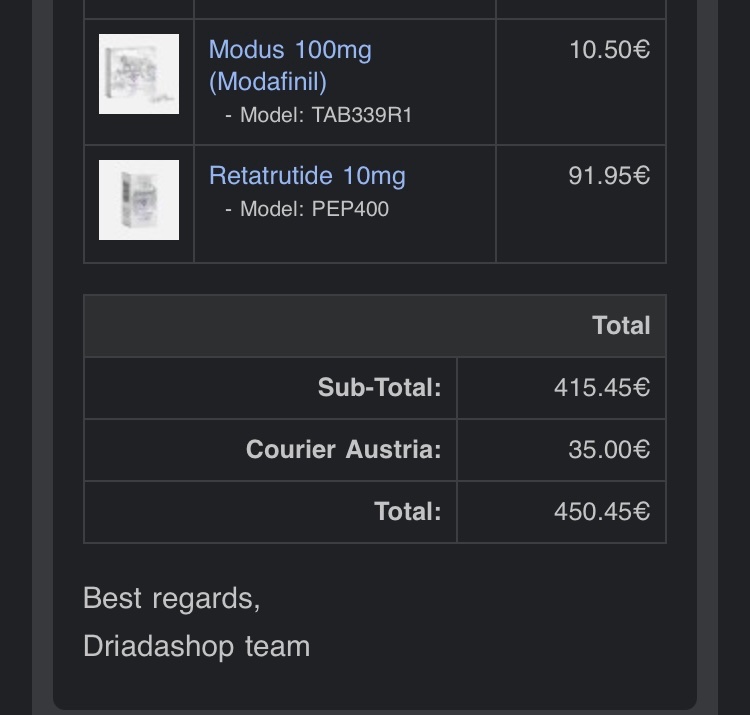Click the Courier Austria shipping label
The height and width of the screenshot is (715, 750).
point(343,450)
